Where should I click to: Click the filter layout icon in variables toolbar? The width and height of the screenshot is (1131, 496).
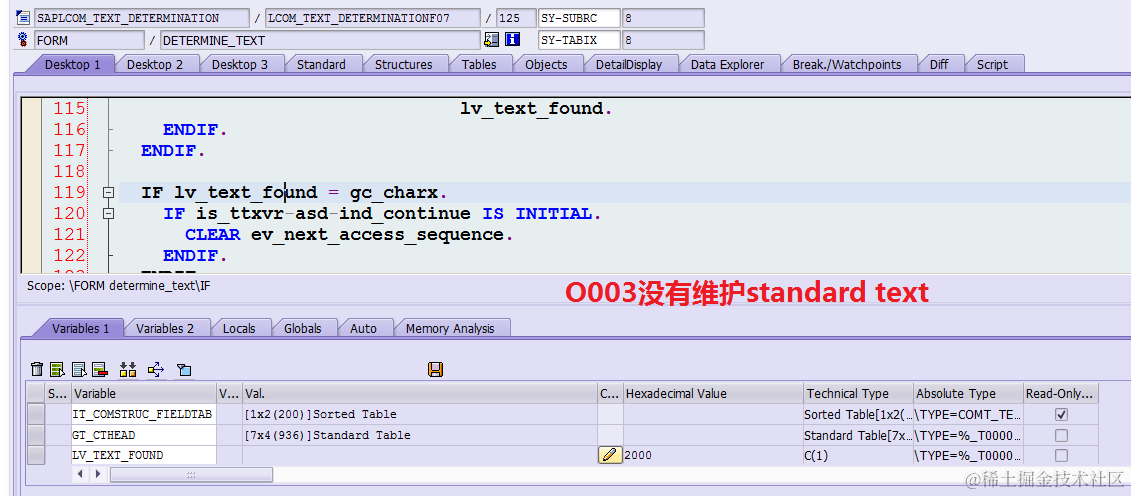(x=184, y=370)
